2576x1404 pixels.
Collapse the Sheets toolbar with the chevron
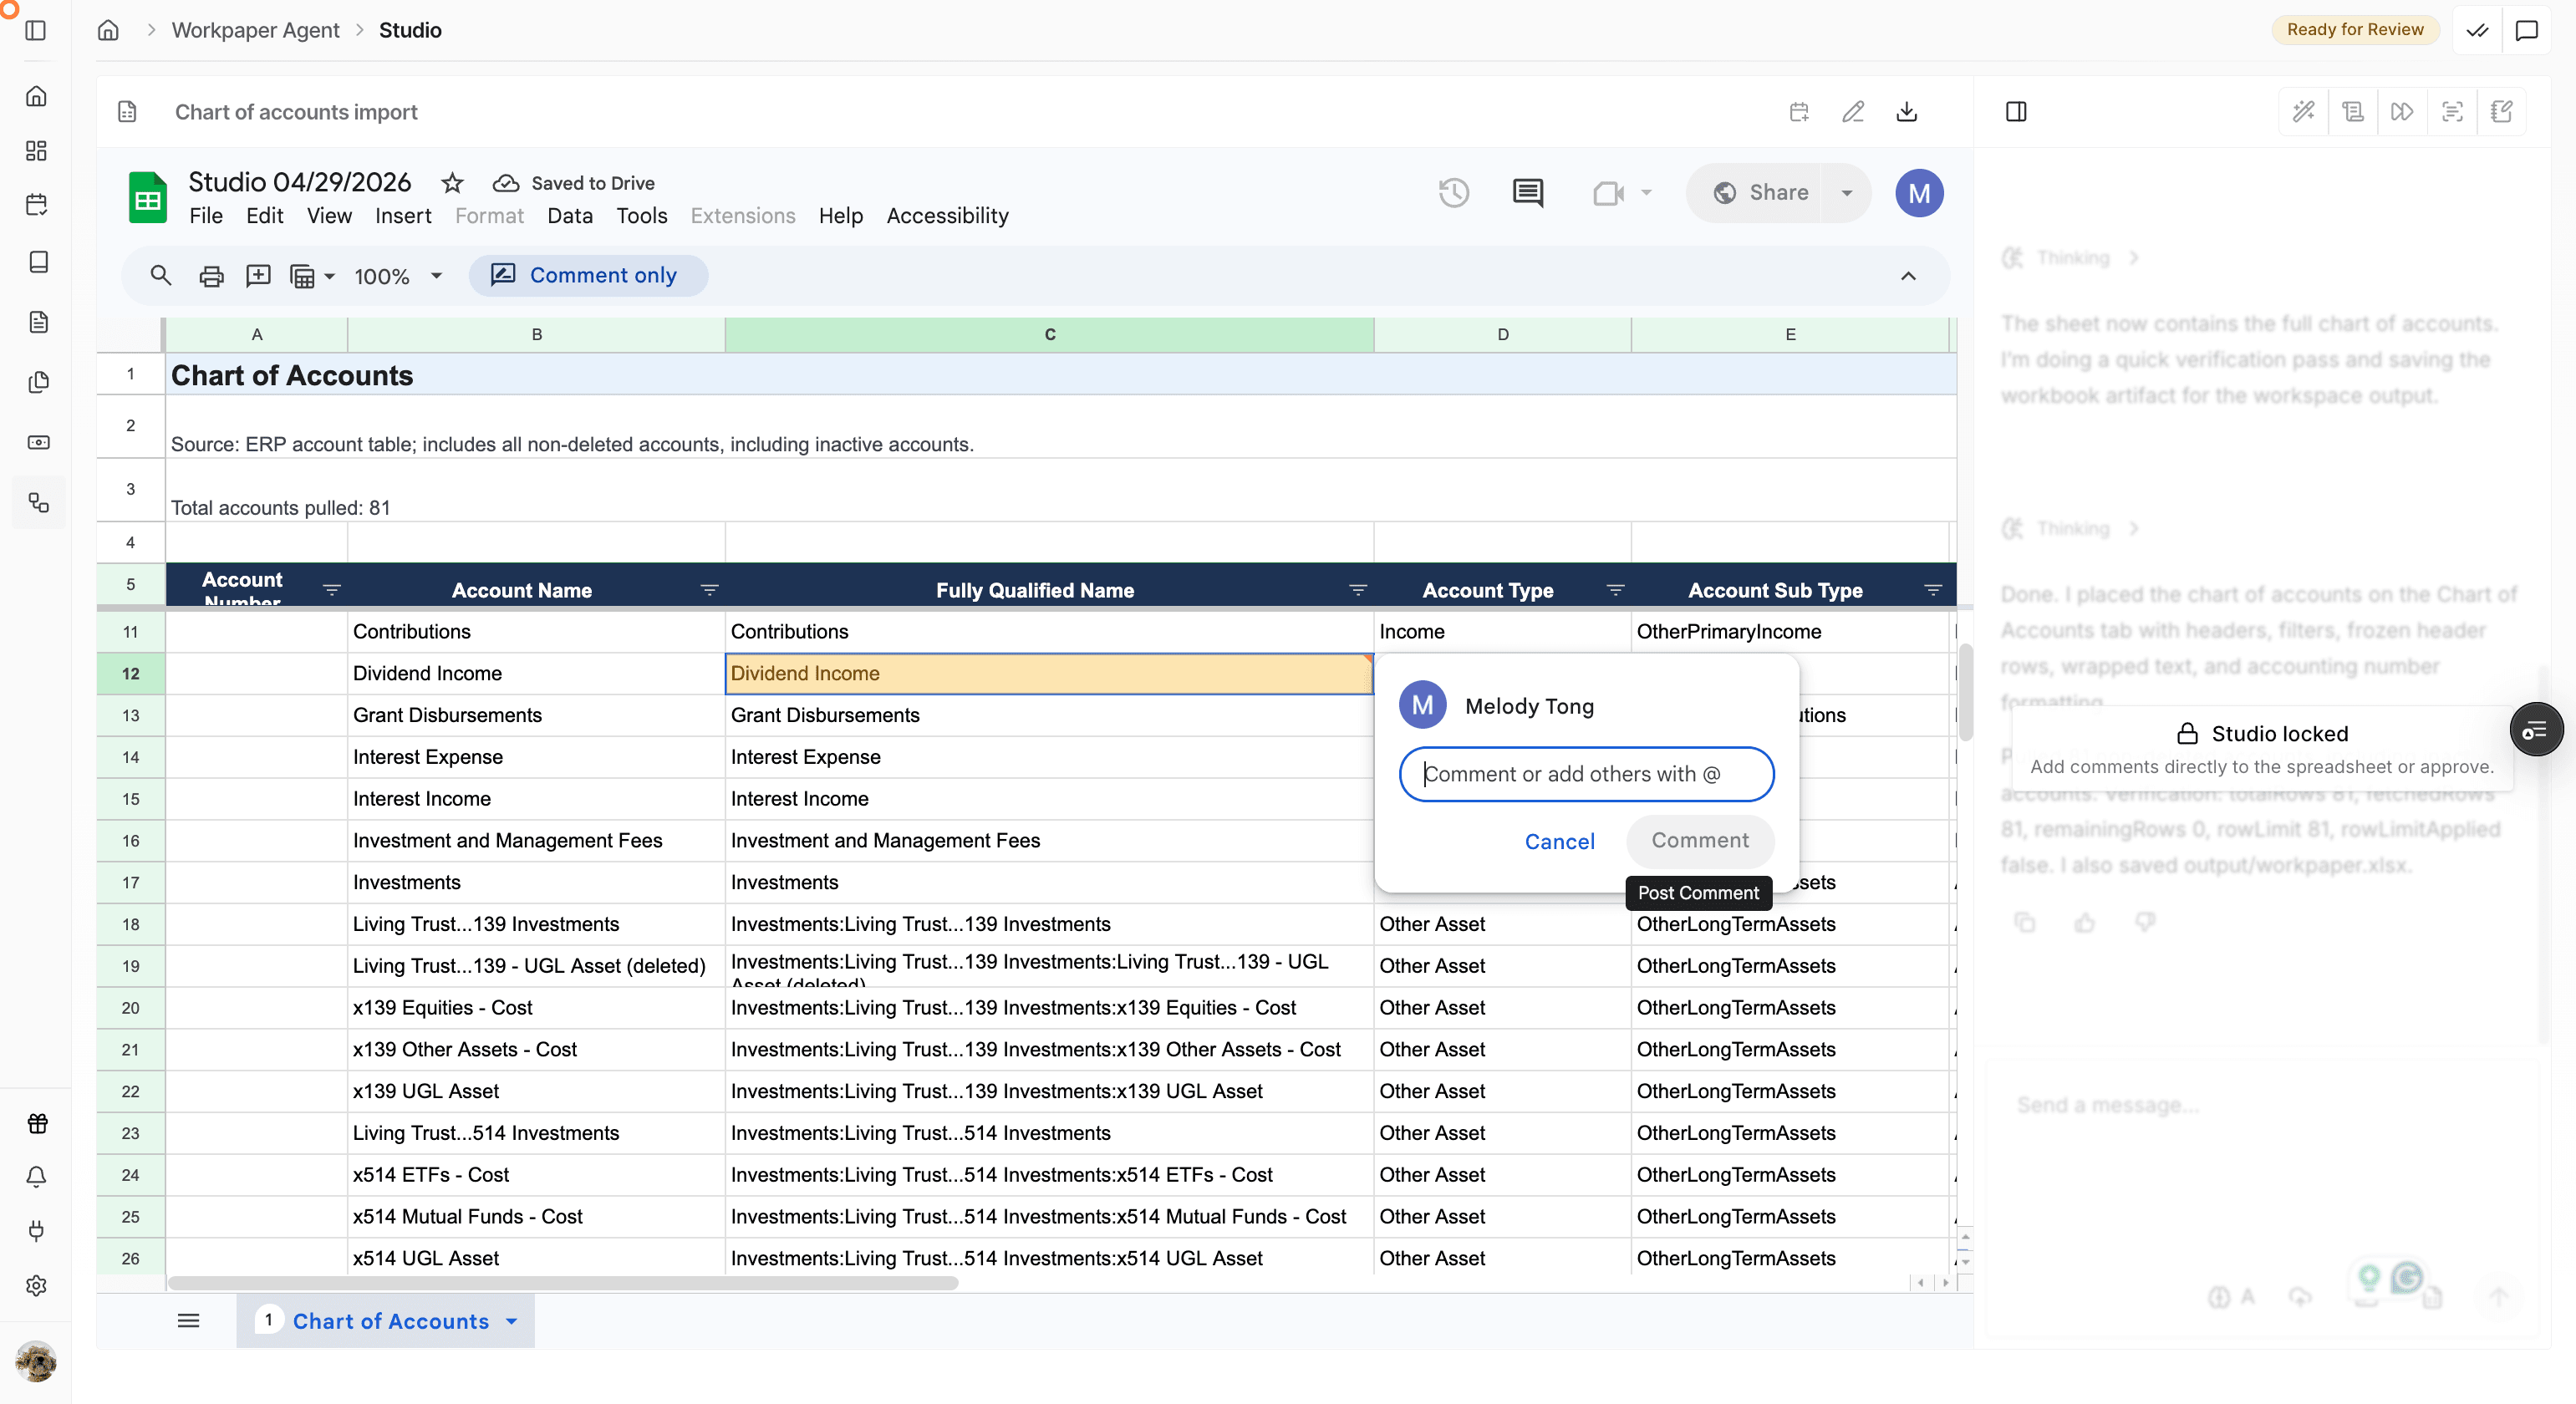[x=1908, y=276]
